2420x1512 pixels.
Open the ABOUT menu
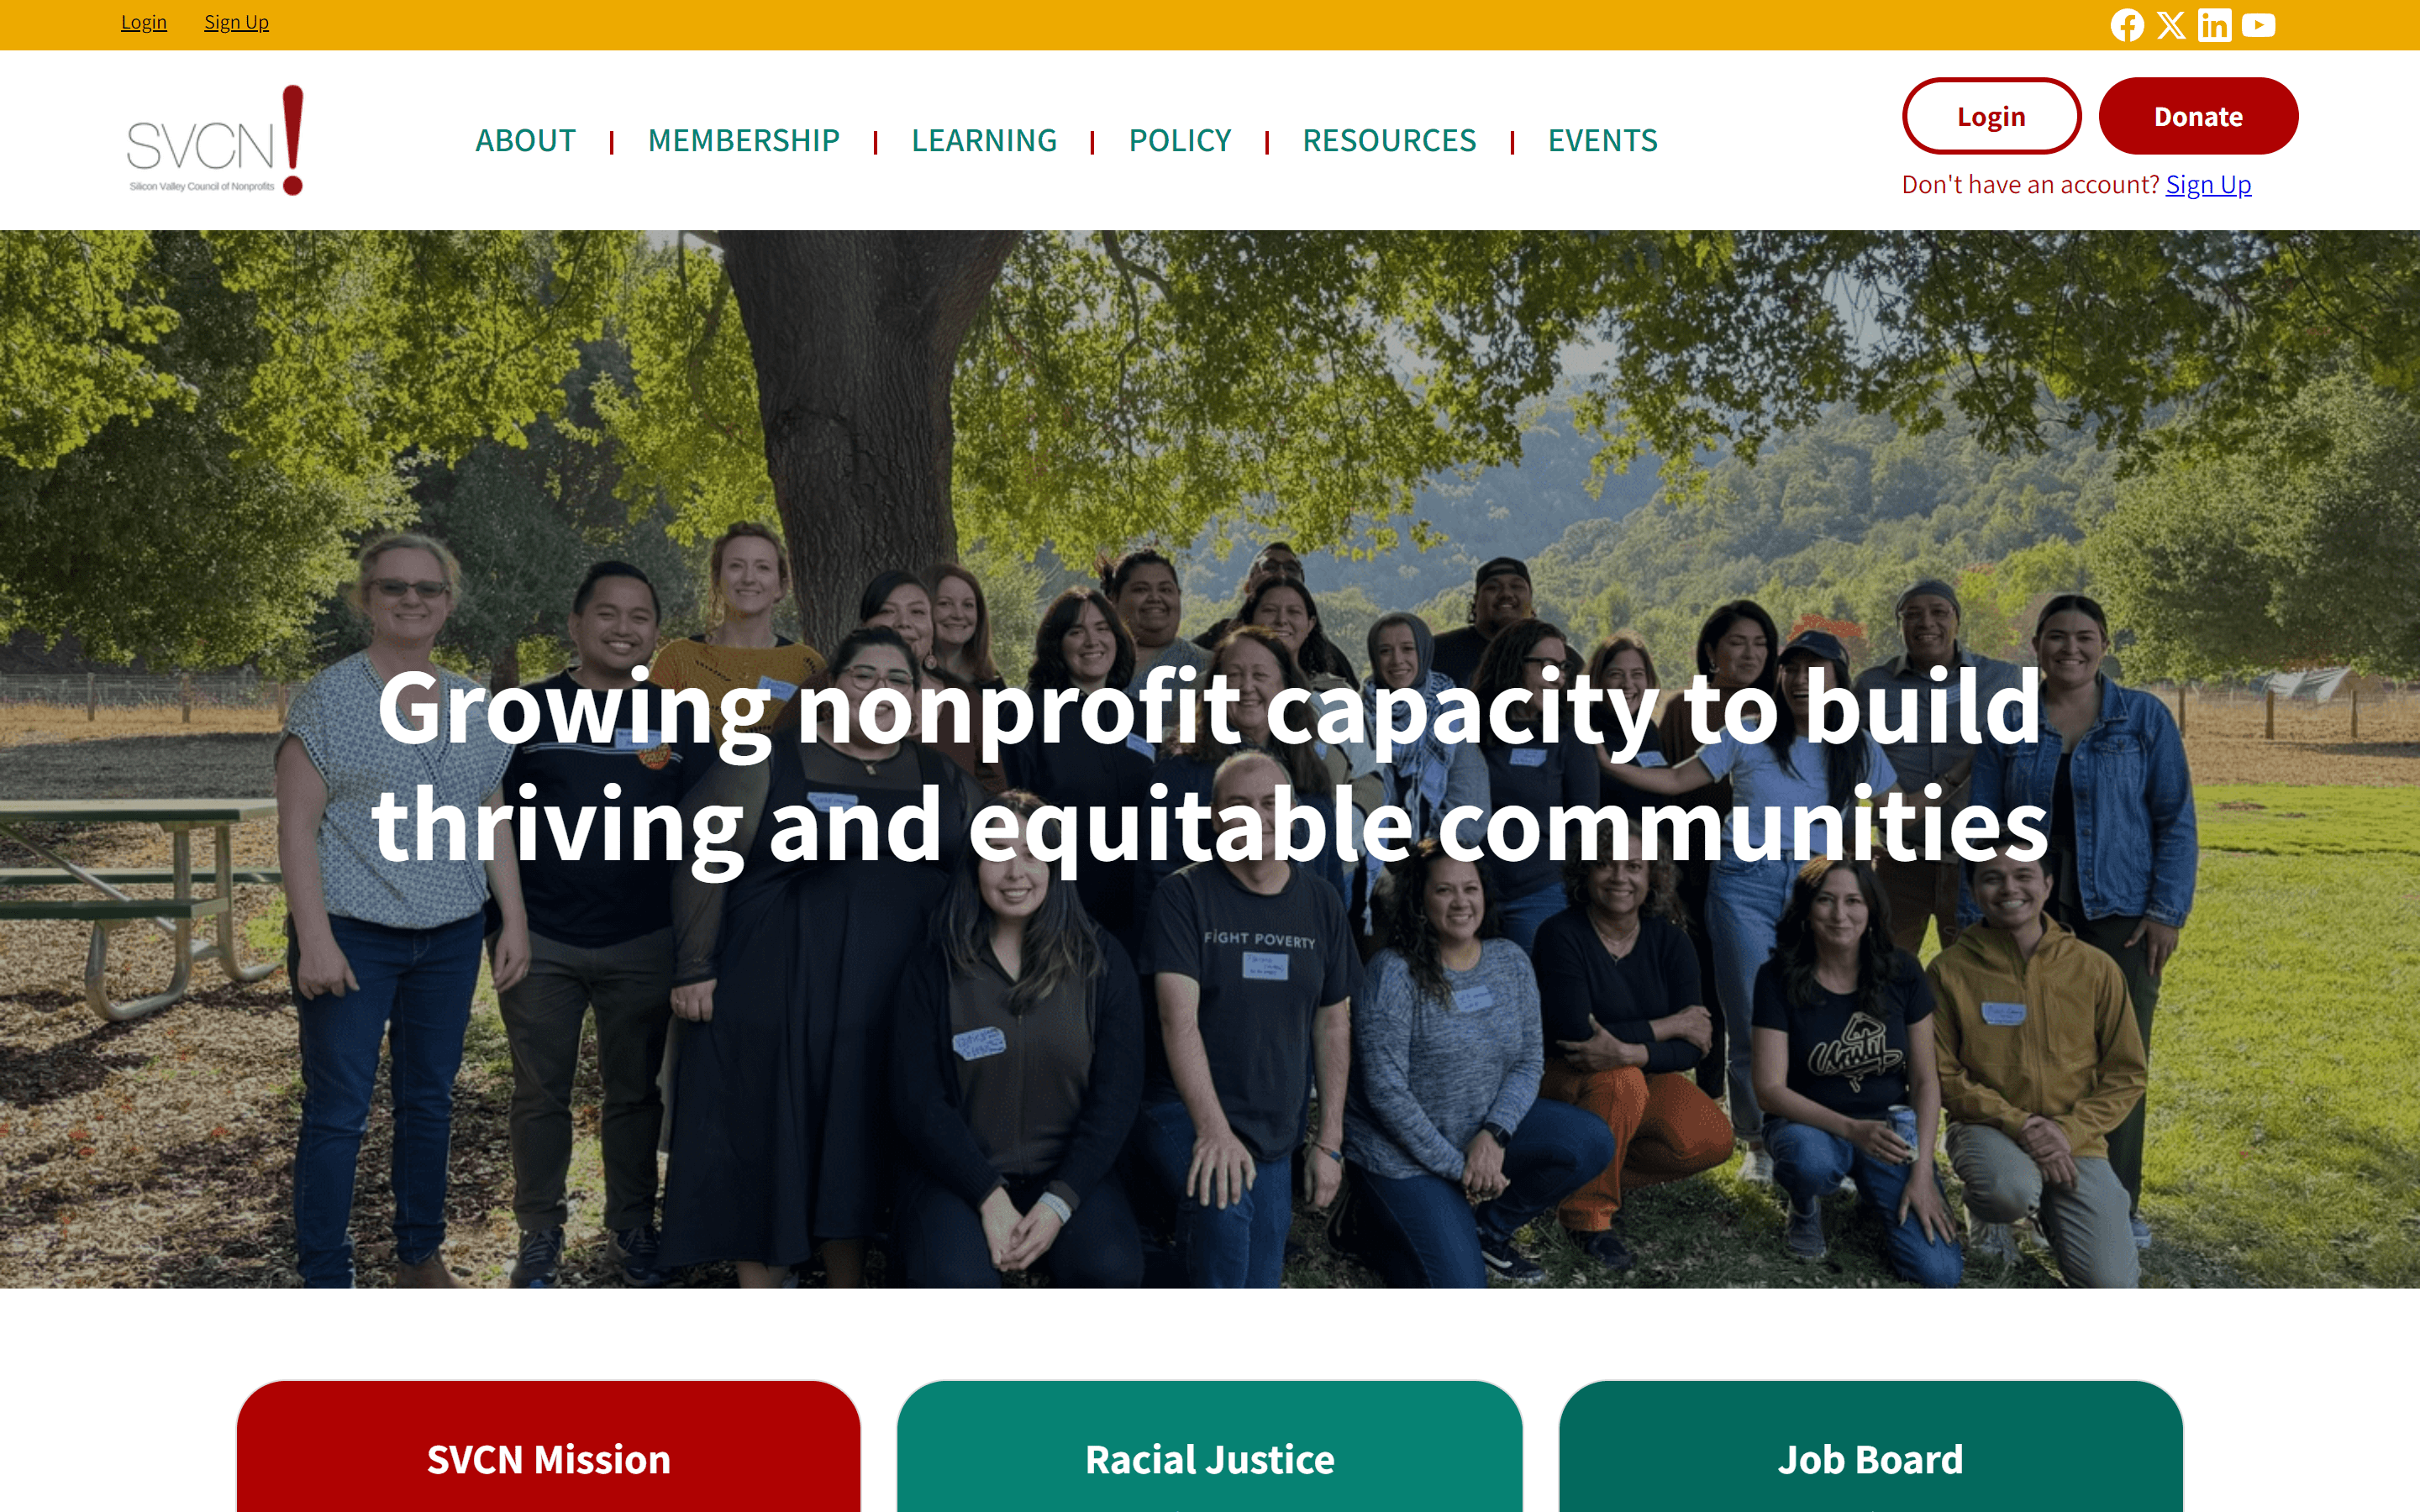[x=525, y=140]
